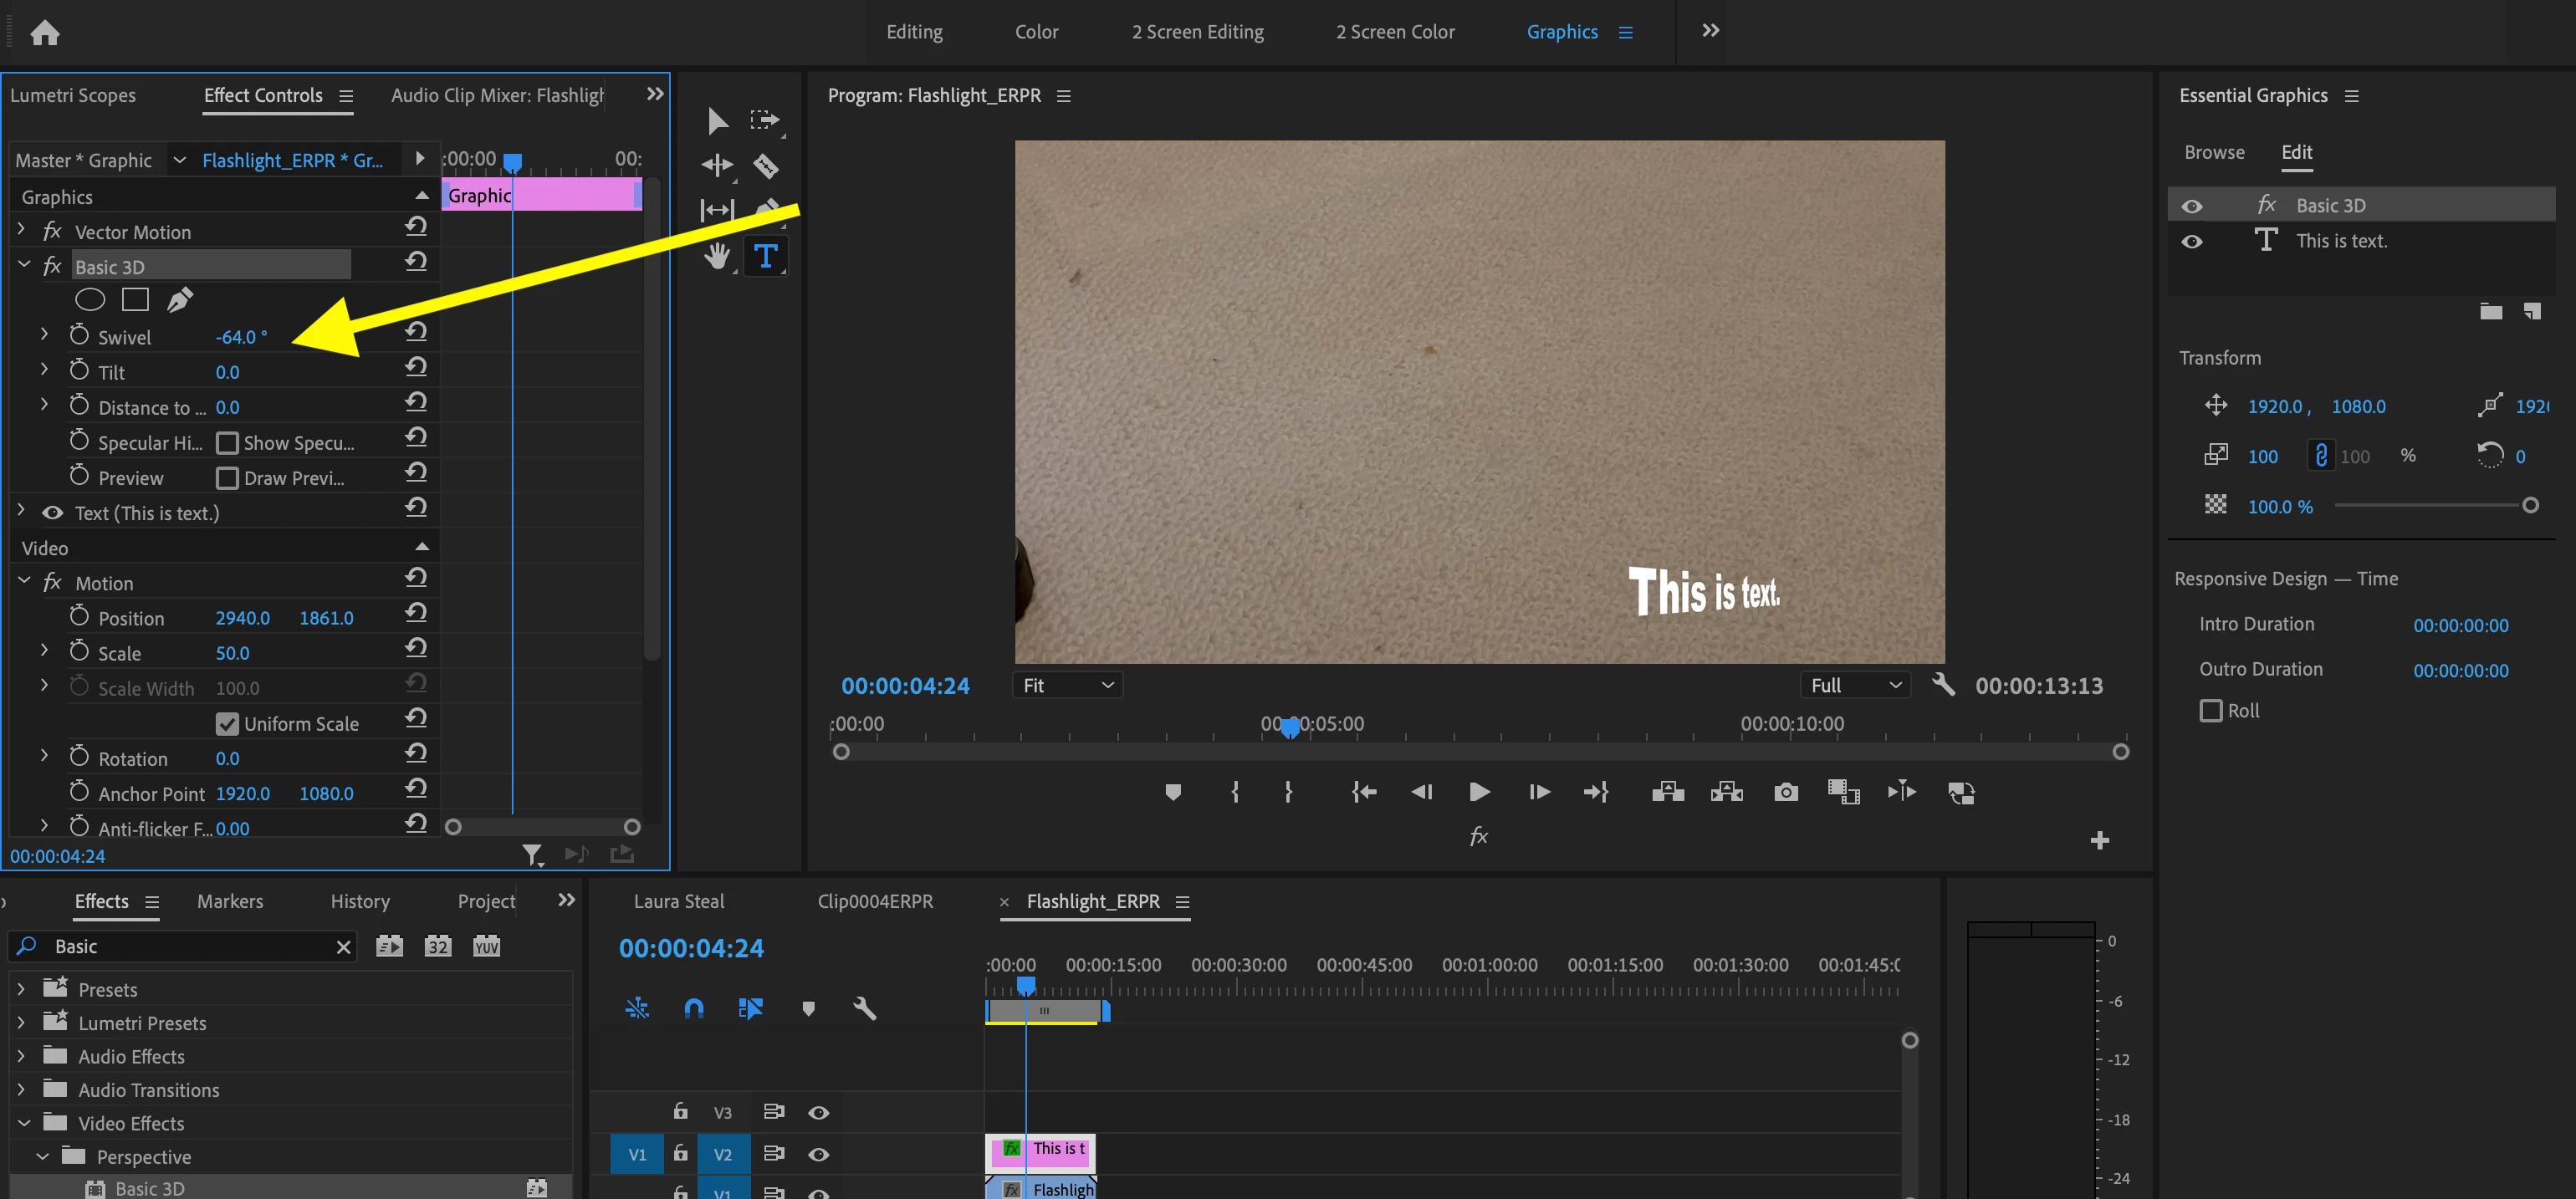Open the Full playback resolution dropdown
2576x1199 pixels.
point(1855,685)
